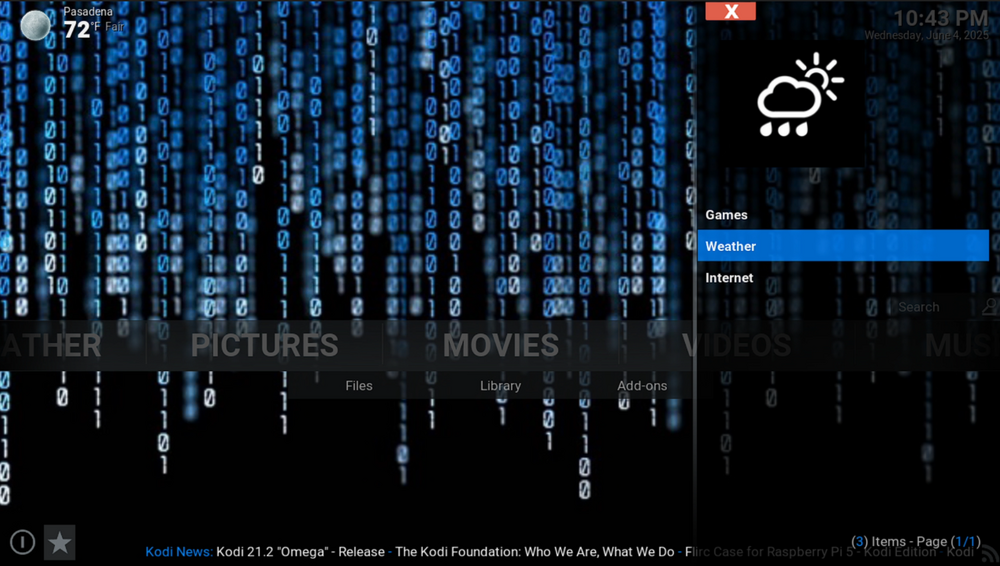This screenshot has height=566, width=1000.
Task: Open favourites with the star icon
Action: click(x=59, y=542)
